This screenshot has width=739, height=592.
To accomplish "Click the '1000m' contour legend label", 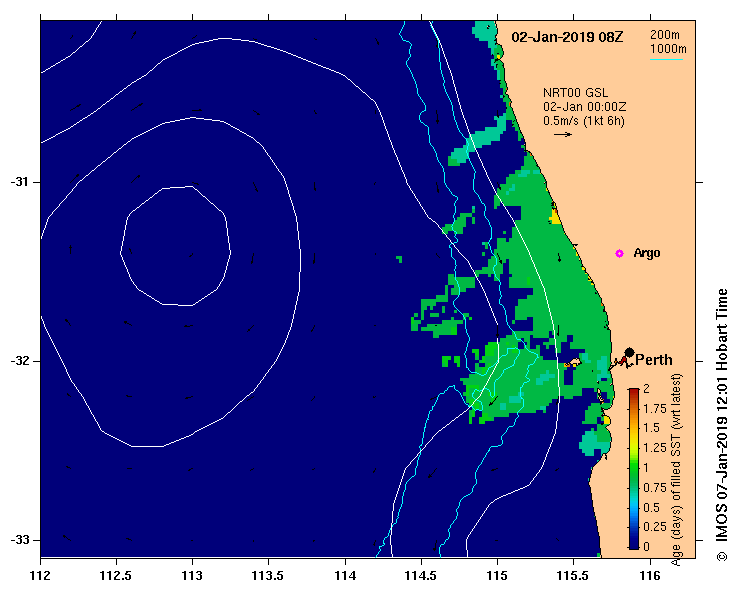I will click(668, 49).
